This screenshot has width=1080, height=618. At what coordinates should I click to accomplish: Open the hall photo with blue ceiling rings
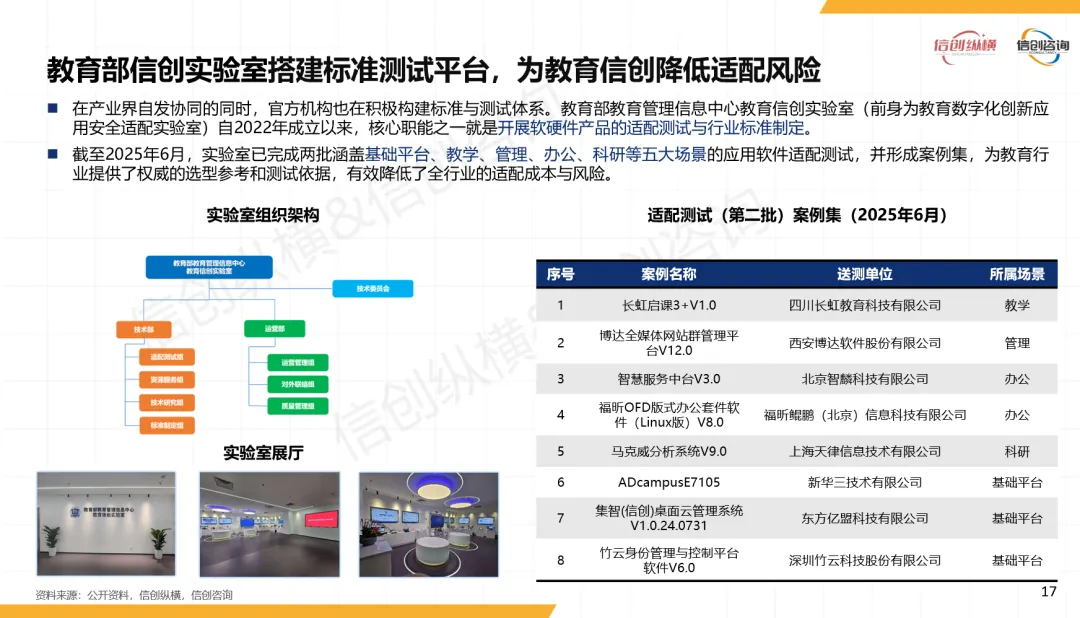428,524
